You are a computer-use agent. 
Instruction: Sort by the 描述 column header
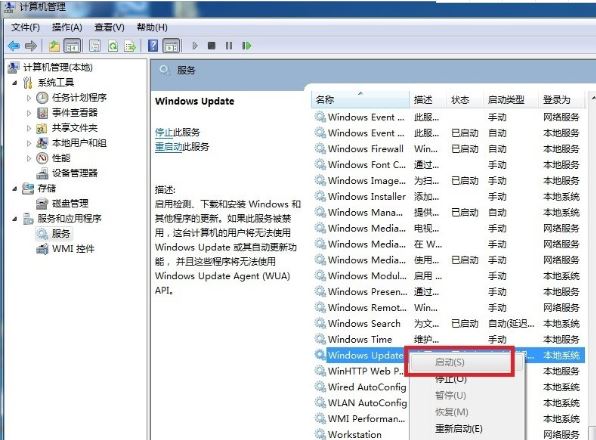pyautogui.click(x=428, y=100)
